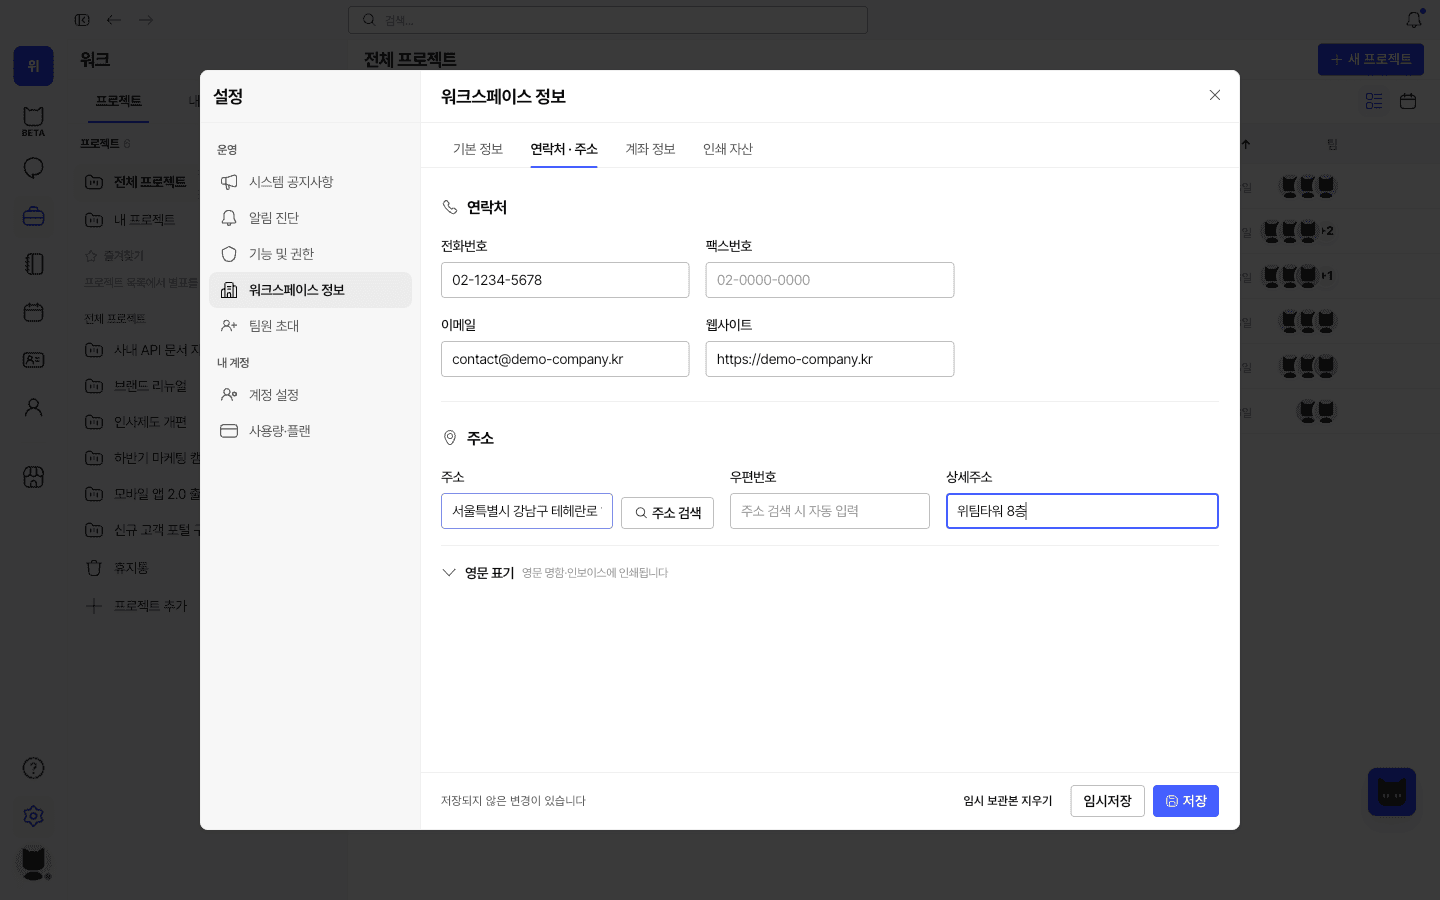
Task: Close the 워크스페이스 정보 settings dialog
Action: (x=1214, y=96)
